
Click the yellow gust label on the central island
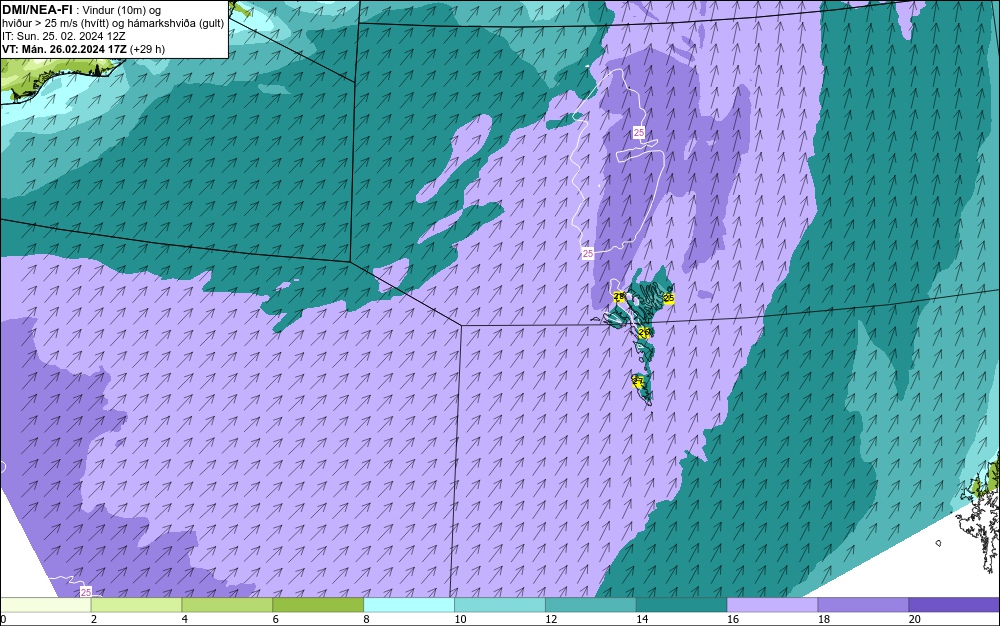tap(644, 331)
